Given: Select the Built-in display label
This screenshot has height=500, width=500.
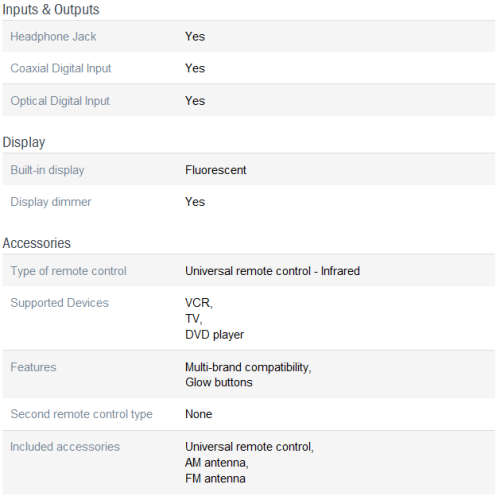Looking at the screenshot, I should click(x=47, y=170).
